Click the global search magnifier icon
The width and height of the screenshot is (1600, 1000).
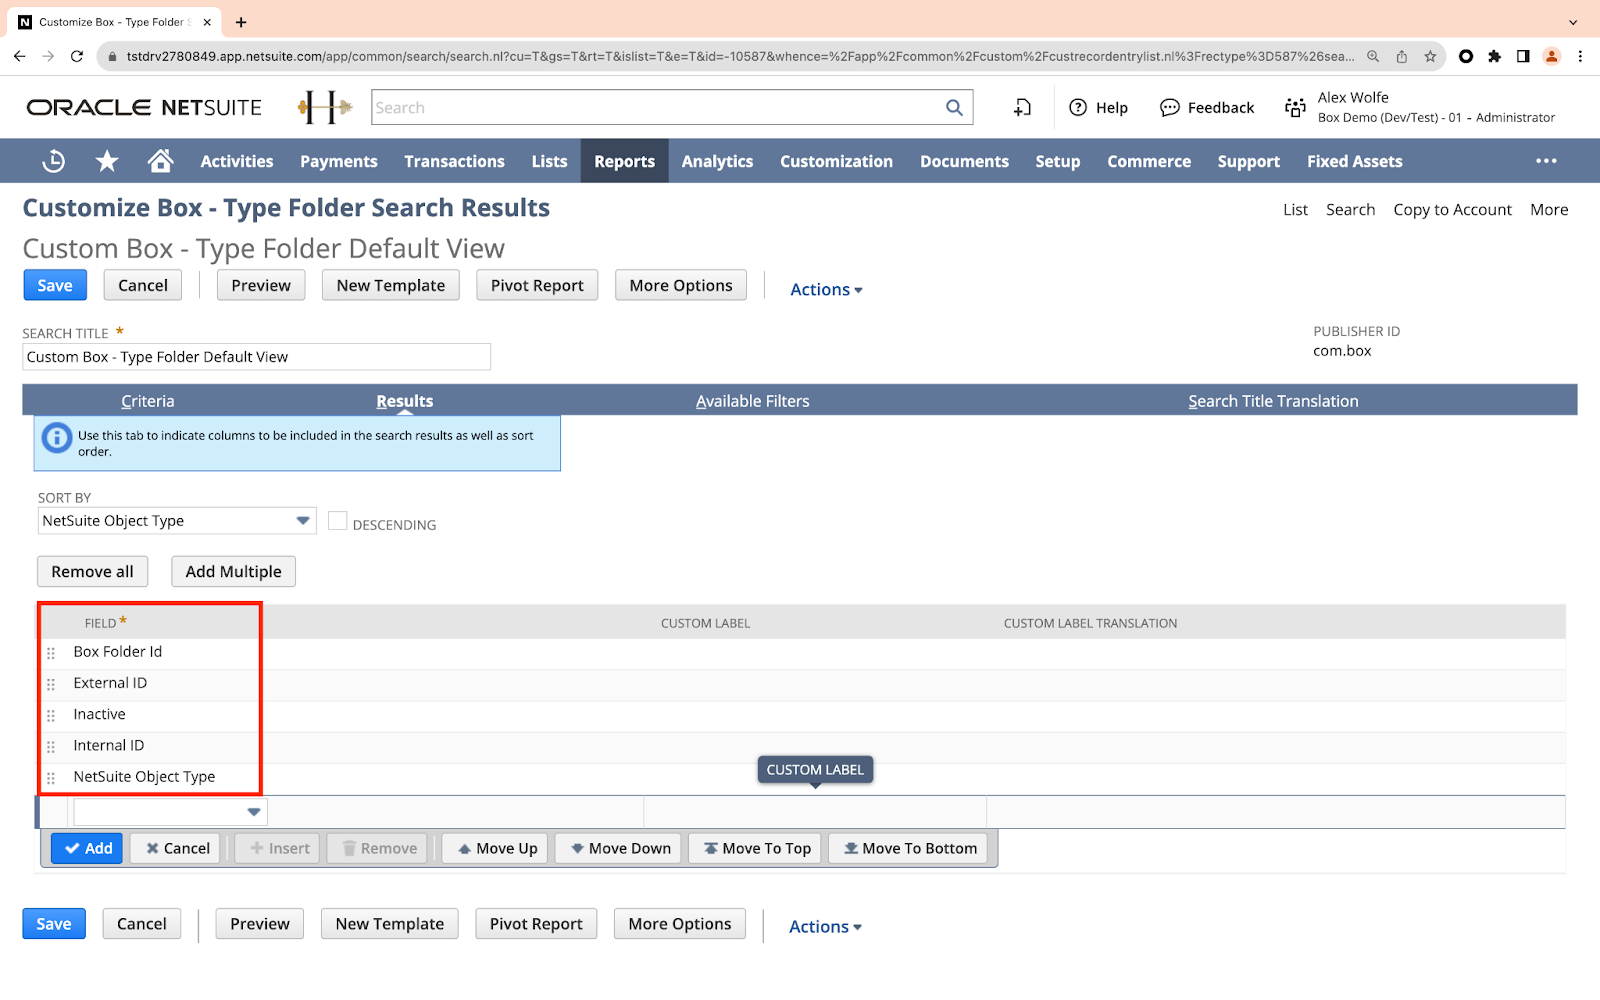point(954,108)
